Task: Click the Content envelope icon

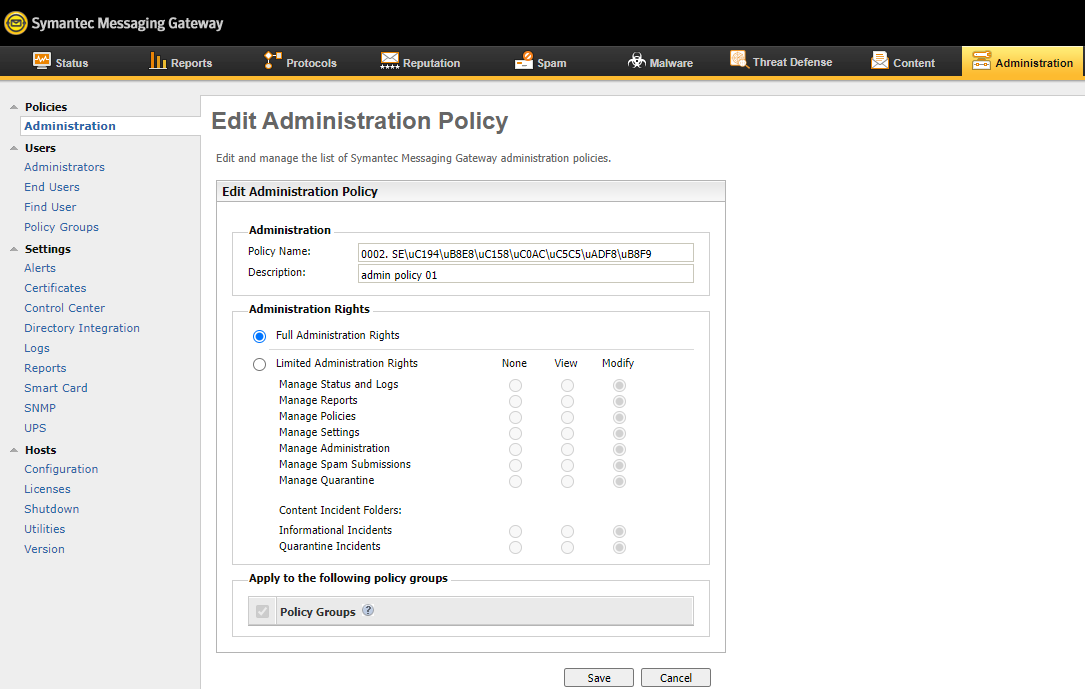Action: click(879, 61)
